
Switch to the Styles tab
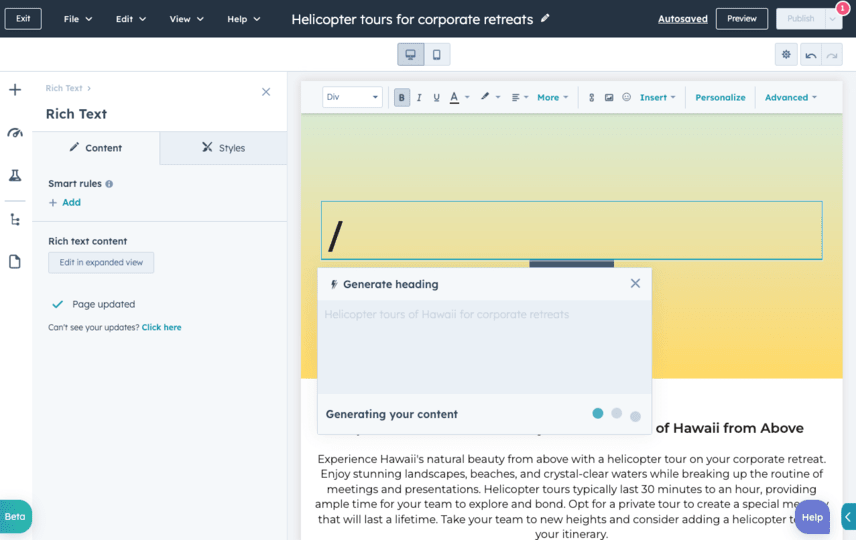click(x=223, y=148)
